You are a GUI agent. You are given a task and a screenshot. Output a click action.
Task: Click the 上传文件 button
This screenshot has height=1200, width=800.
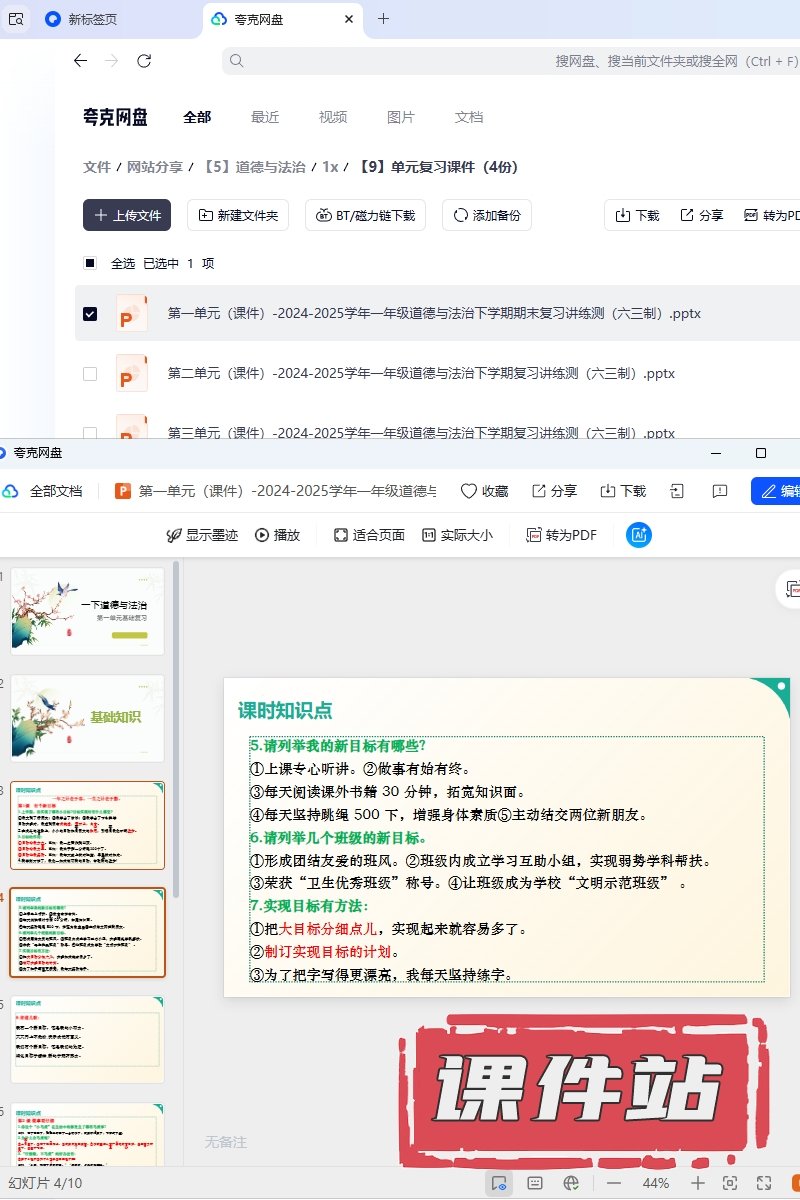pyautogui.click(x=127, y=215)
